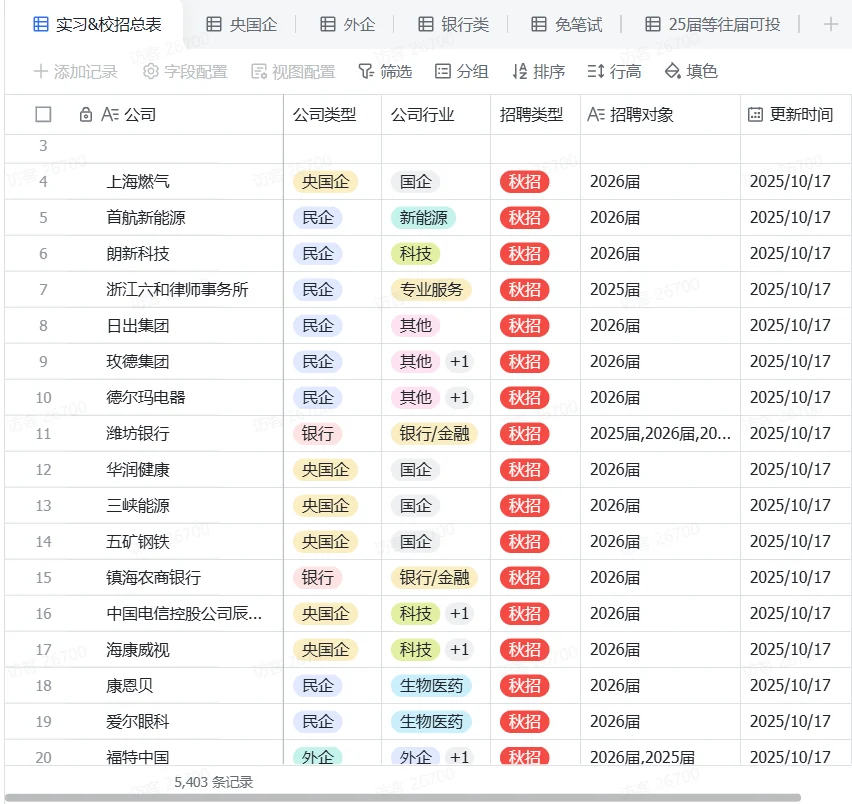Open the 筛选 filter tool

(385, 71)
